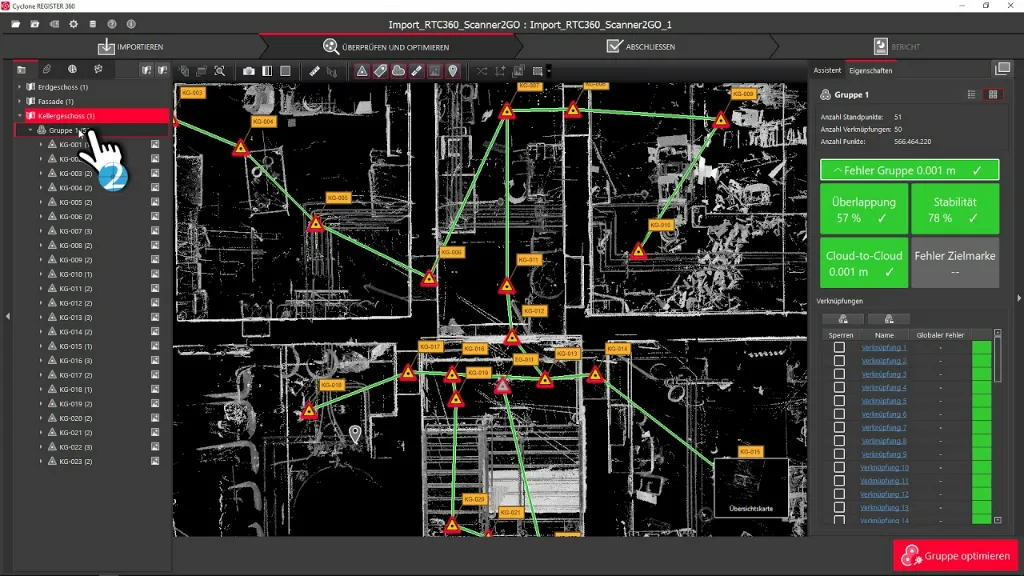Switch to grid view in Gruppe 1 panel
1024x576 pixels.
[x=993, y=94]
